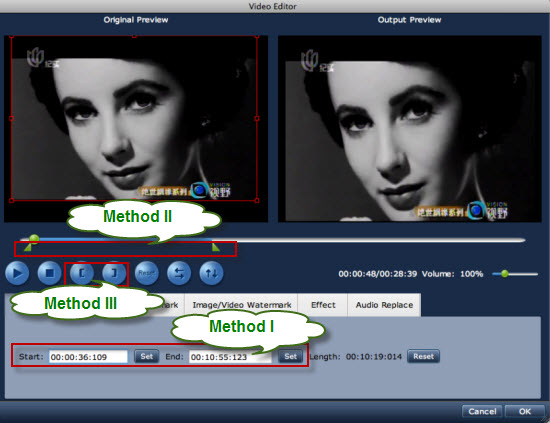Click the Stop playback button
This screenshot has width=550, height=423.
tap(49, 273)
